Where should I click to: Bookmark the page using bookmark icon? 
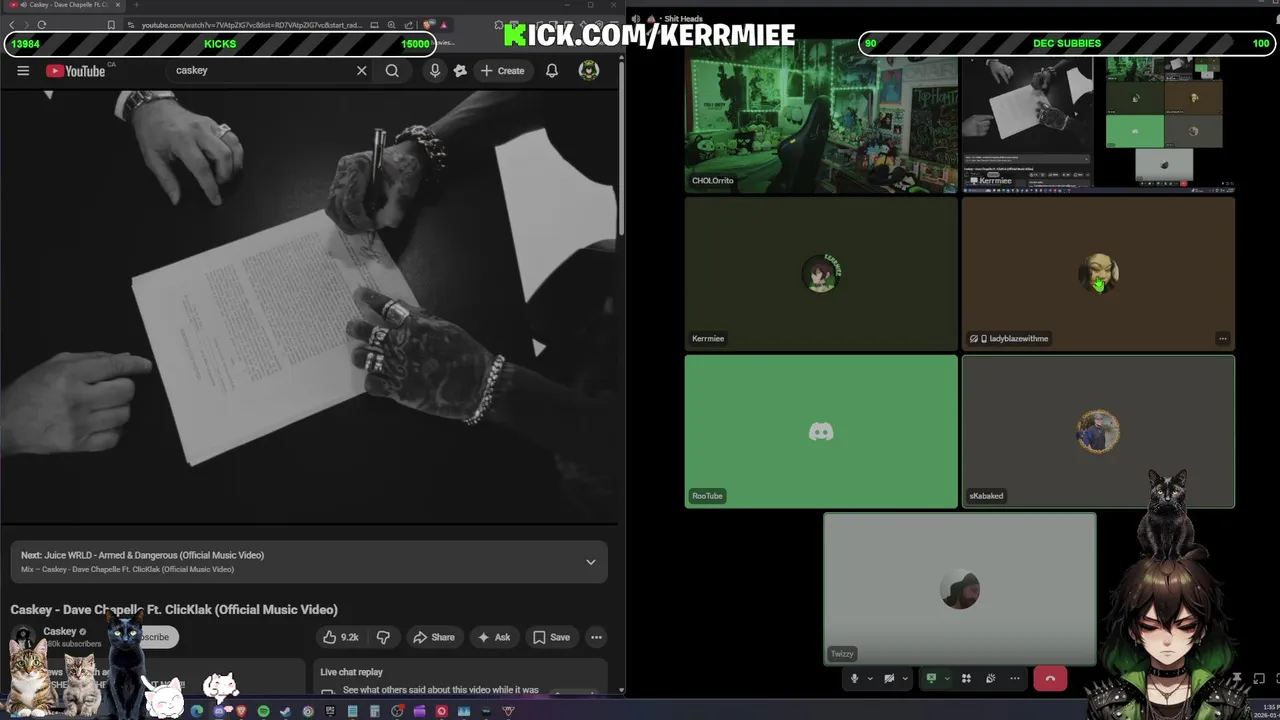pos(111,25)
